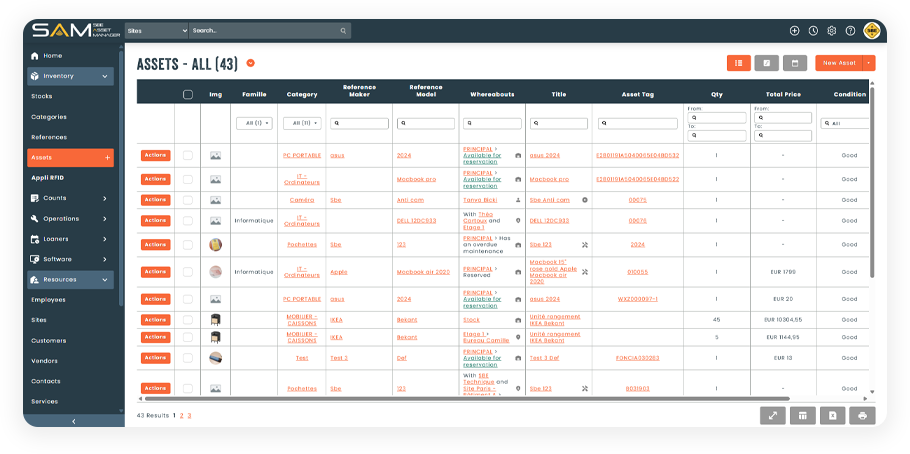The image size is (910, 454).
Task: Select the orange list view button
Action: click(739, 63)
